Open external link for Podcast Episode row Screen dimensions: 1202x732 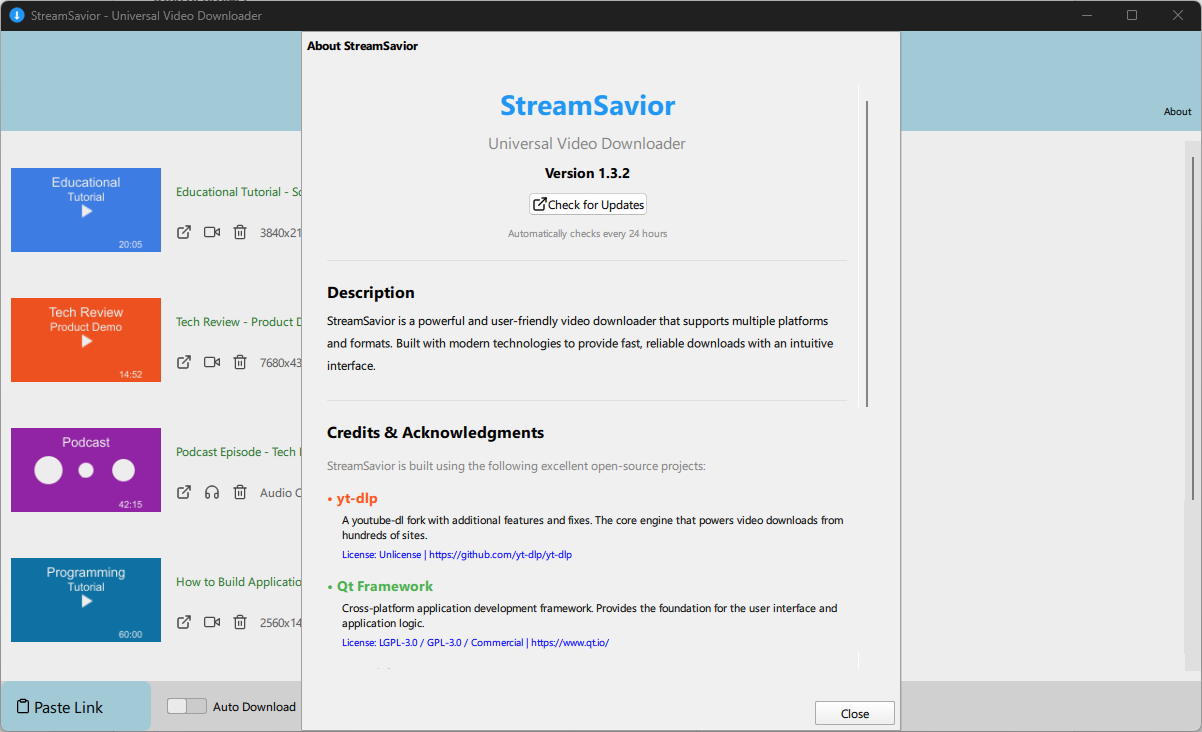tap(184, 492)
